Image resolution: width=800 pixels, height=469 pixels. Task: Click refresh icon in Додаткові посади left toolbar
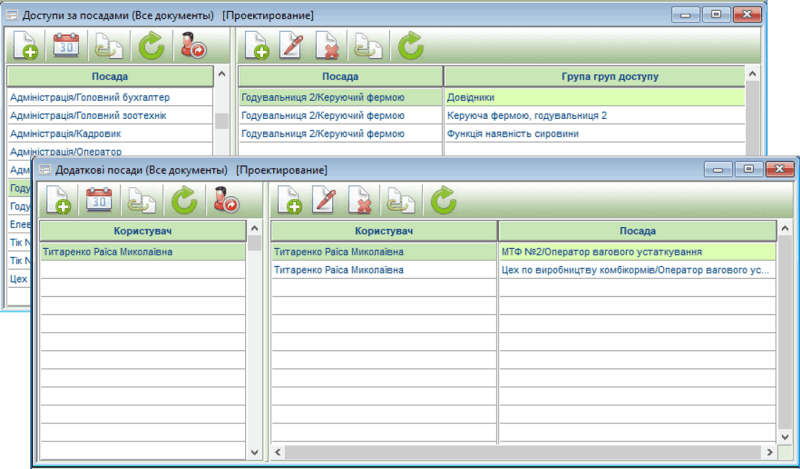tap(183, 201)
